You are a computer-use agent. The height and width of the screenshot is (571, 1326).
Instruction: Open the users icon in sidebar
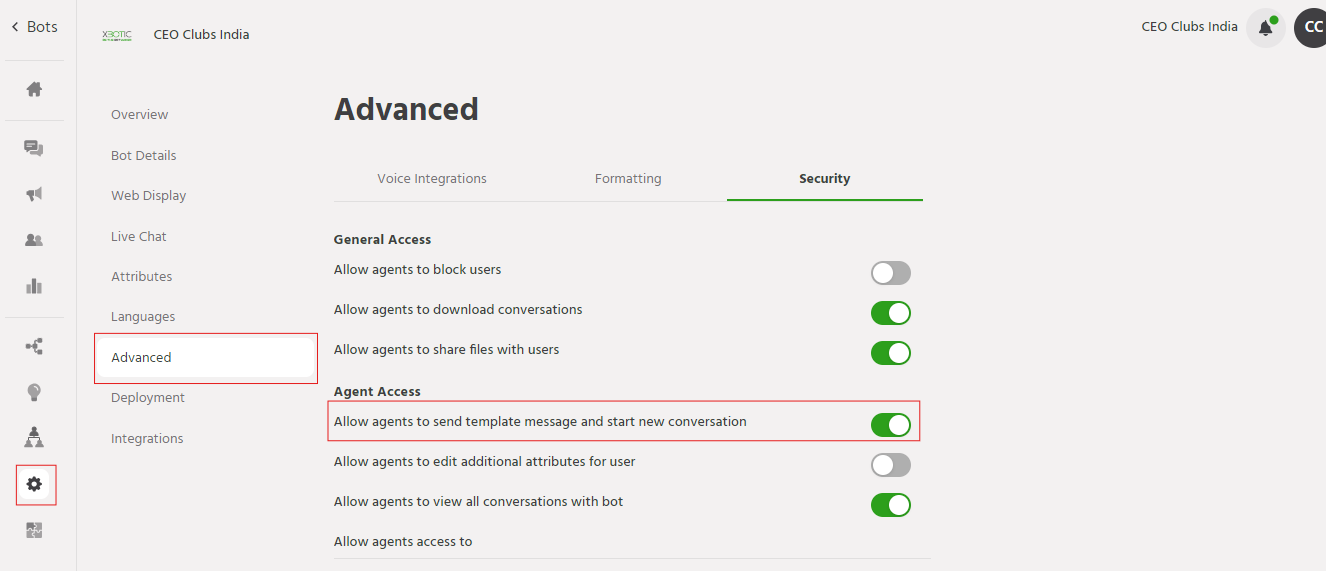point(34,240)
